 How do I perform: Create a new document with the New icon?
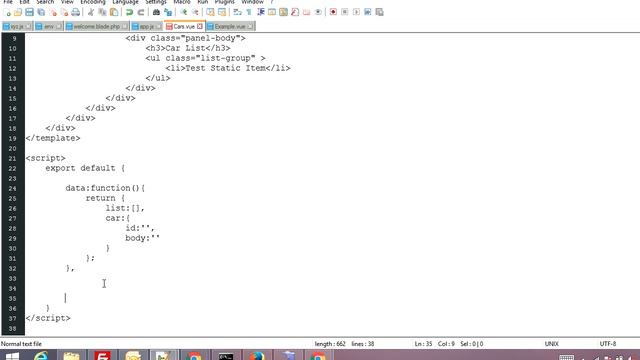point(7,12)
